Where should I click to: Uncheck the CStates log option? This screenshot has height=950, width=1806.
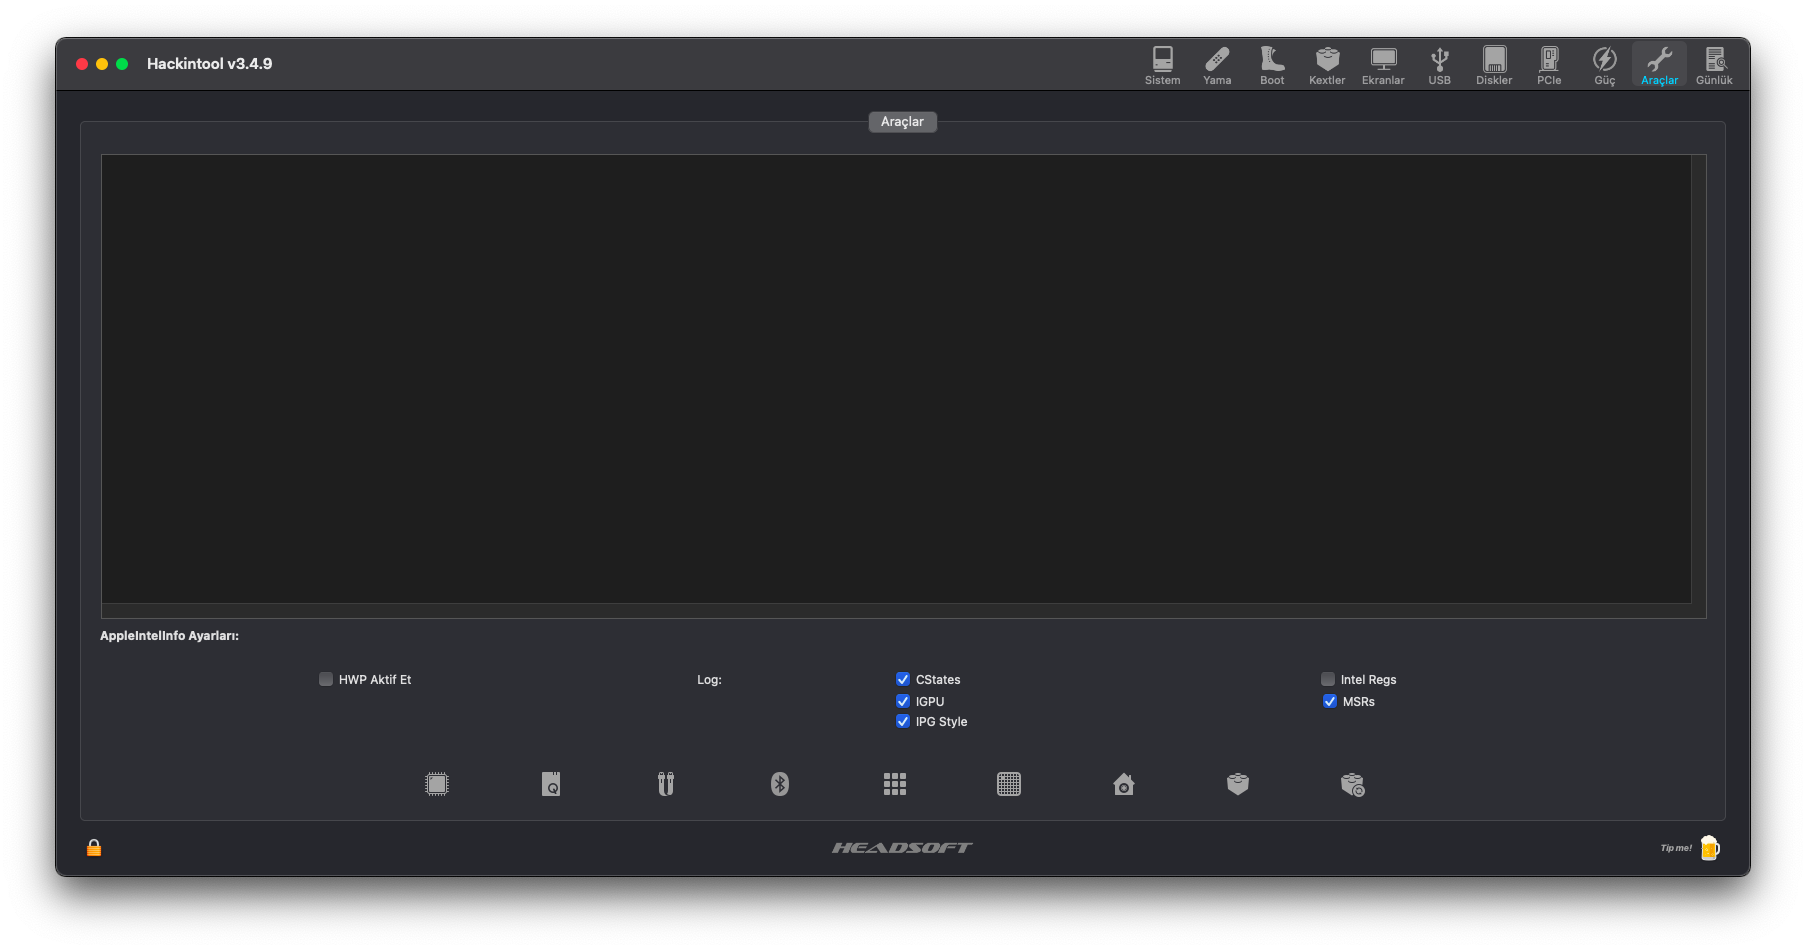(x=903, y=679)
